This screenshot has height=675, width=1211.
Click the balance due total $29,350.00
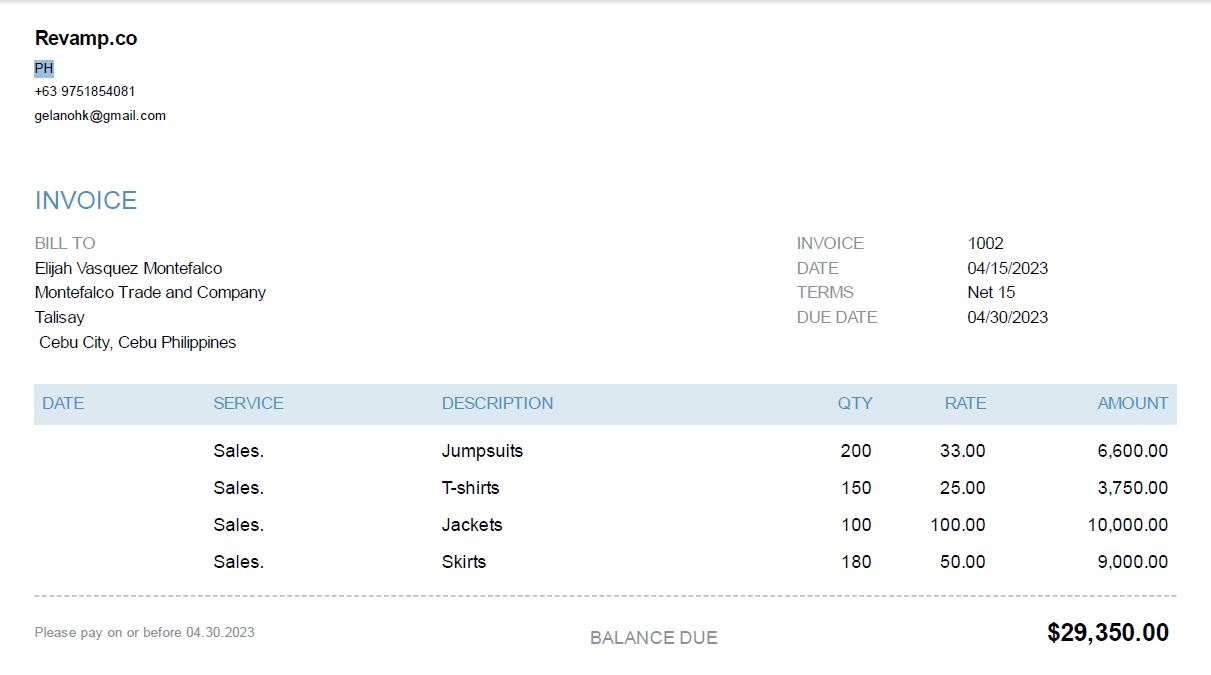pos(1107,632)
